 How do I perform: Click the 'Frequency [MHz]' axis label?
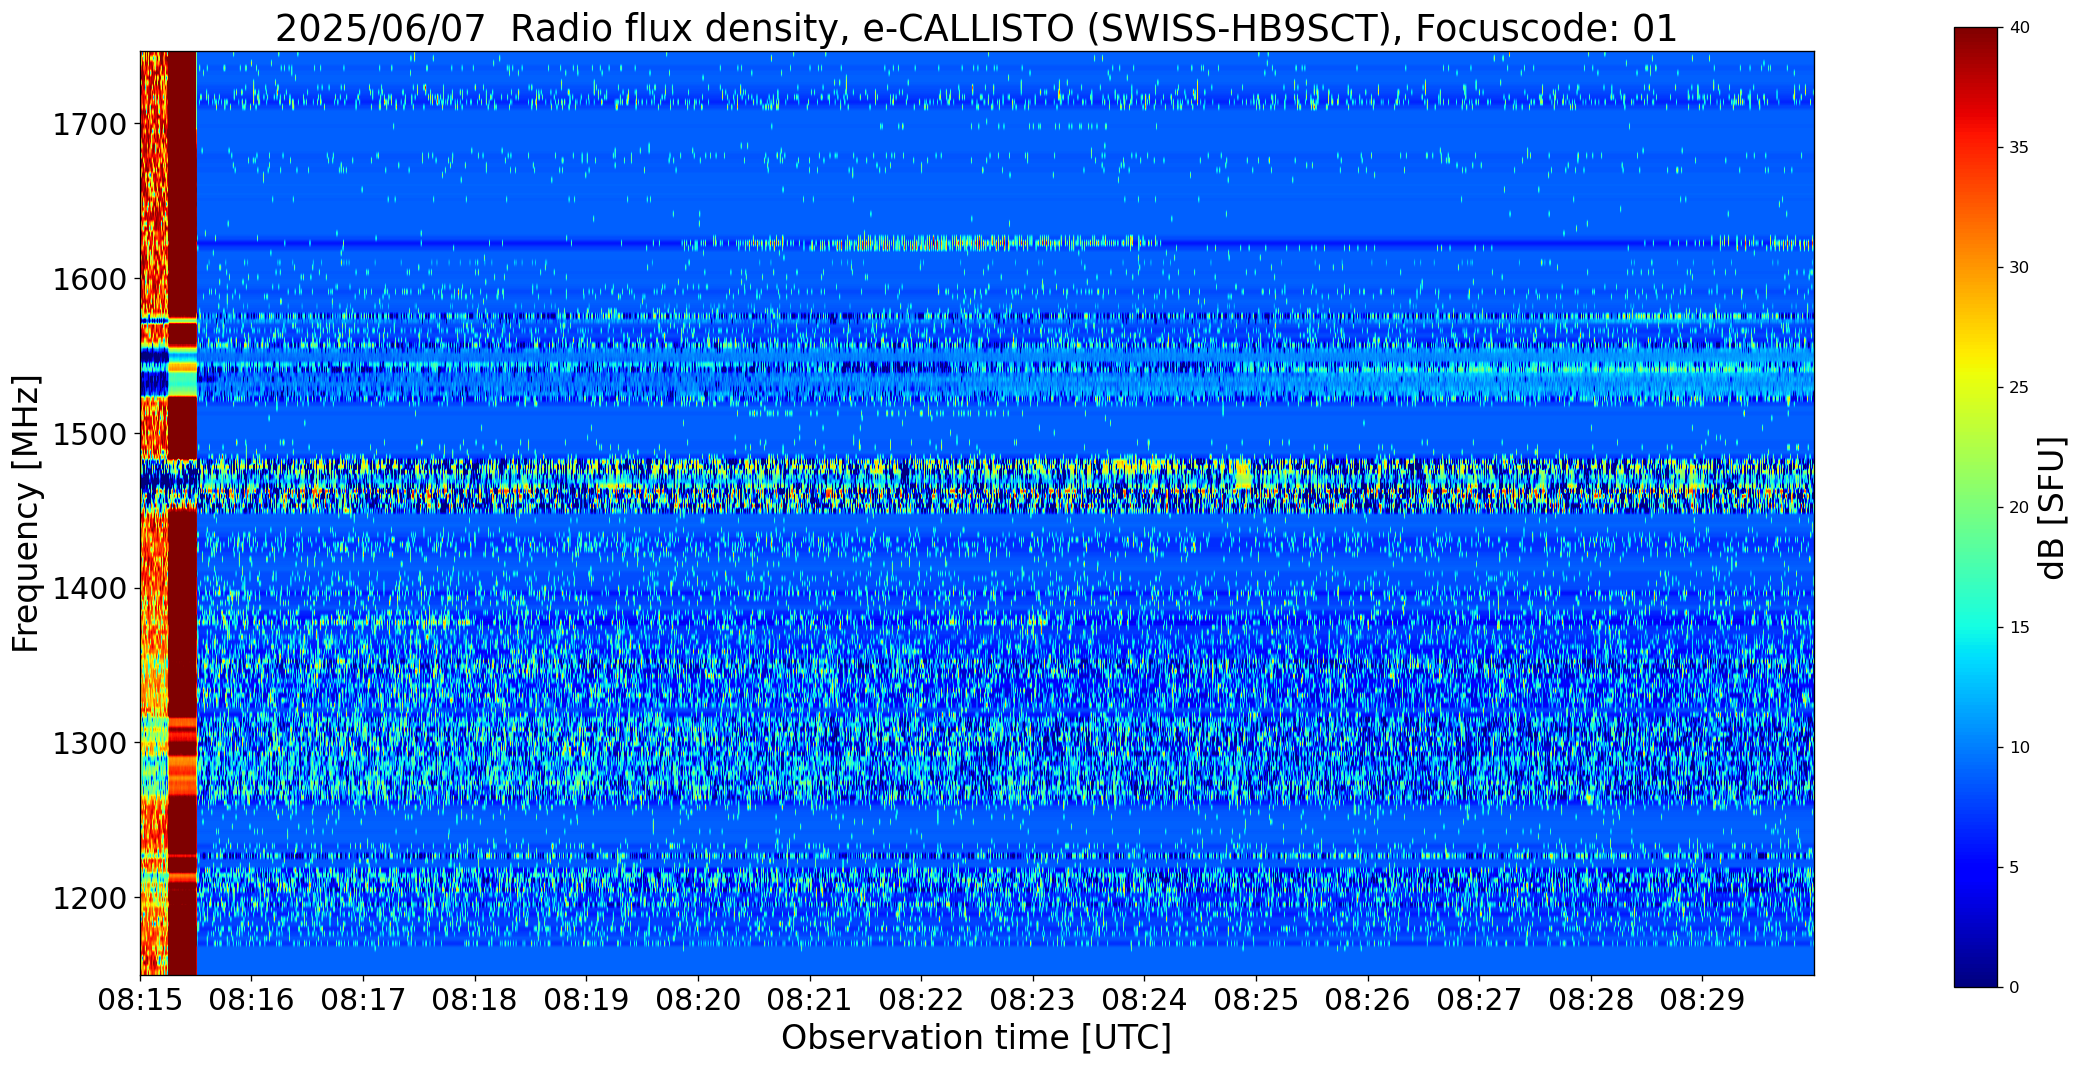click(x=26, y=513)
